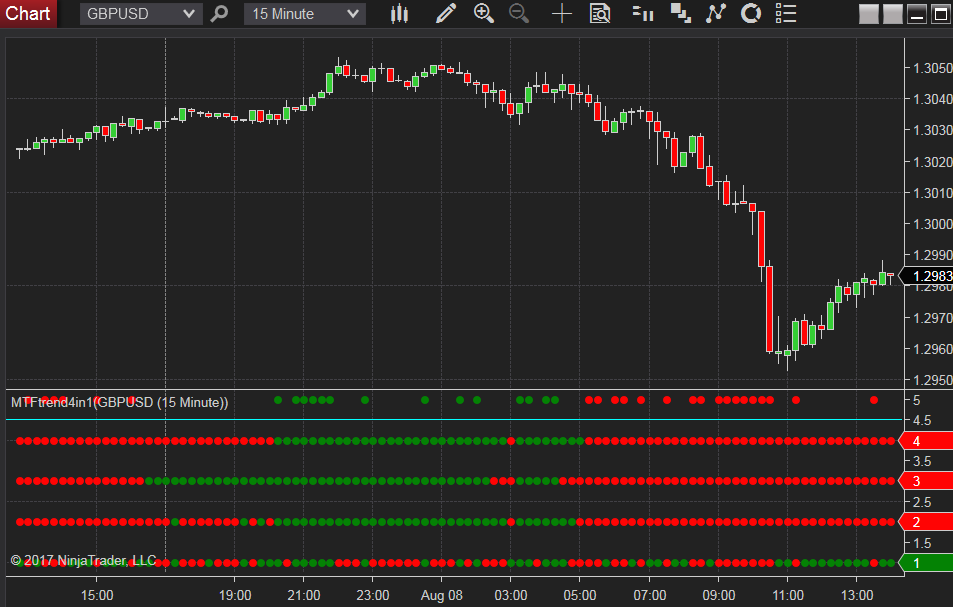Open Chart Properties list icon
The image size is (953, 607).
[x=784, y=14]
